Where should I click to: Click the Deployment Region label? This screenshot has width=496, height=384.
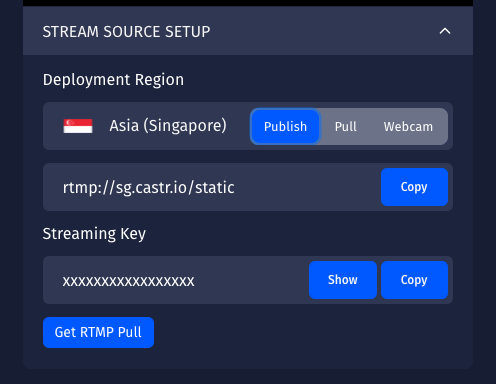pyautogui.click(x=113, y=80)
